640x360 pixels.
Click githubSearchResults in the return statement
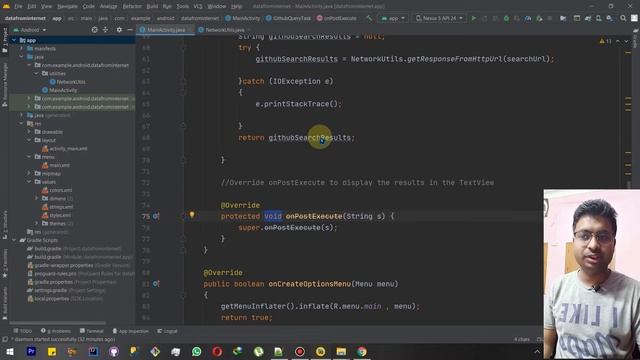(309, 138)
